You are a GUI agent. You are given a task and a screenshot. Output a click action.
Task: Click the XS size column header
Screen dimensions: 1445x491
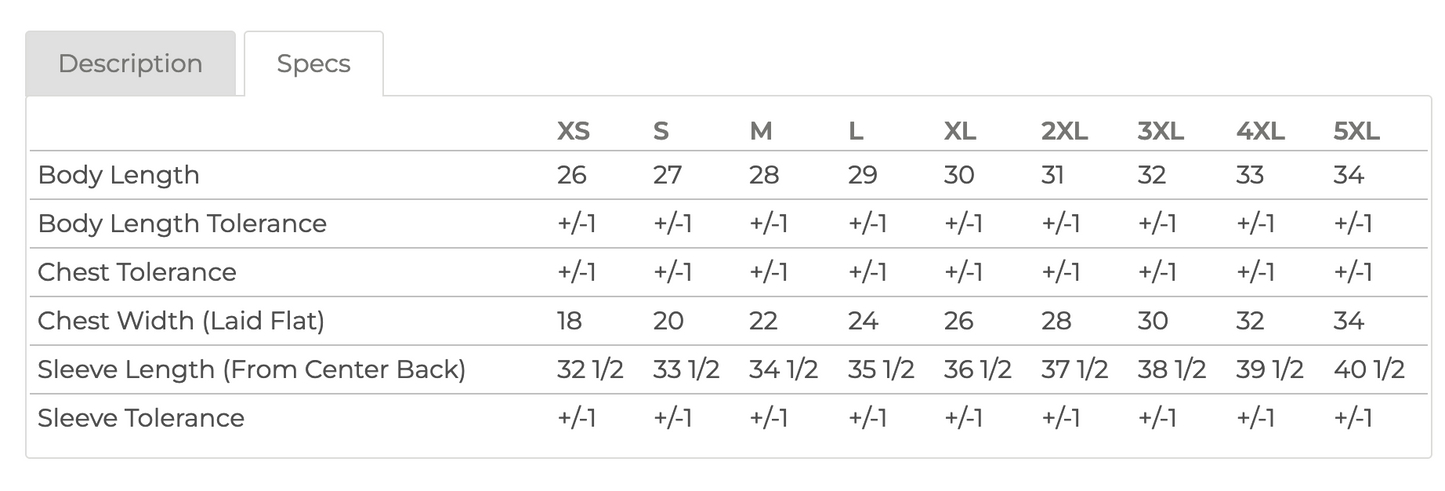(x=573, y=131)
